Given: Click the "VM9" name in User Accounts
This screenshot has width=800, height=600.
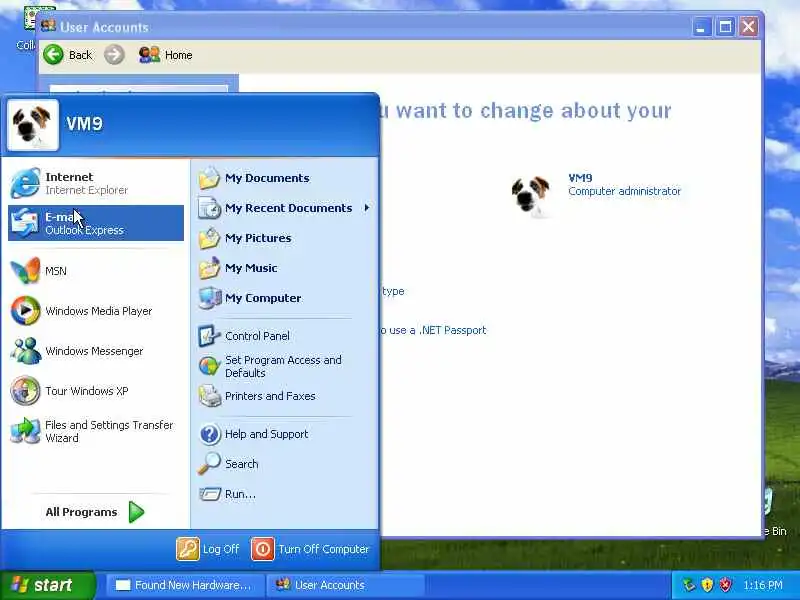Looking at the screenshot, I should (580, 178).
